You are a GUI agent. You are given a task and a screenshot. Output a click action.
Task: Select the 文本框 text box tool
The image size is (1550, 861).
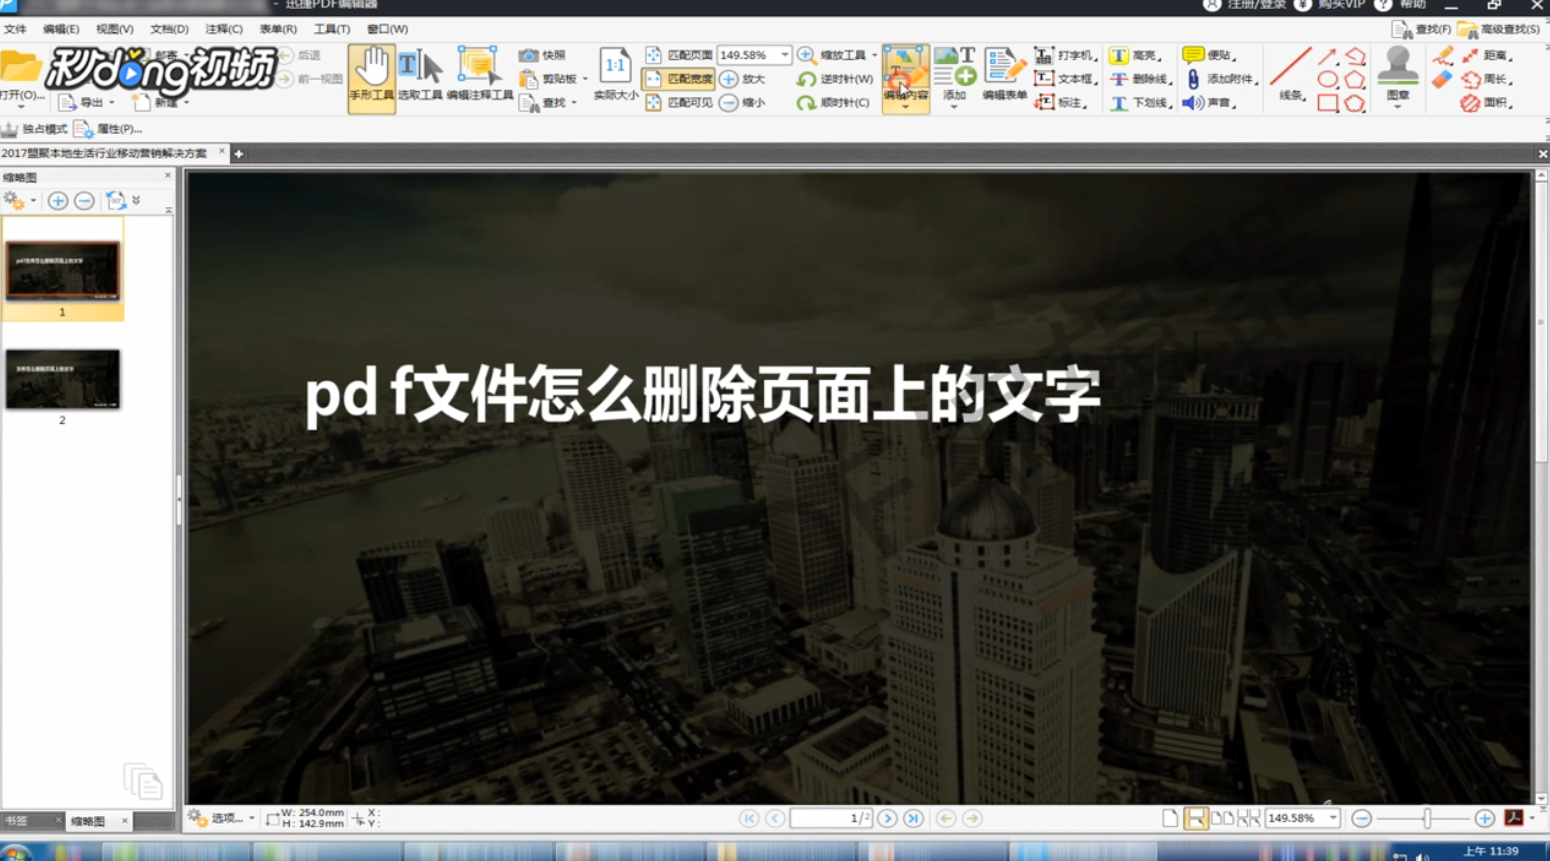click(1064, 79)
